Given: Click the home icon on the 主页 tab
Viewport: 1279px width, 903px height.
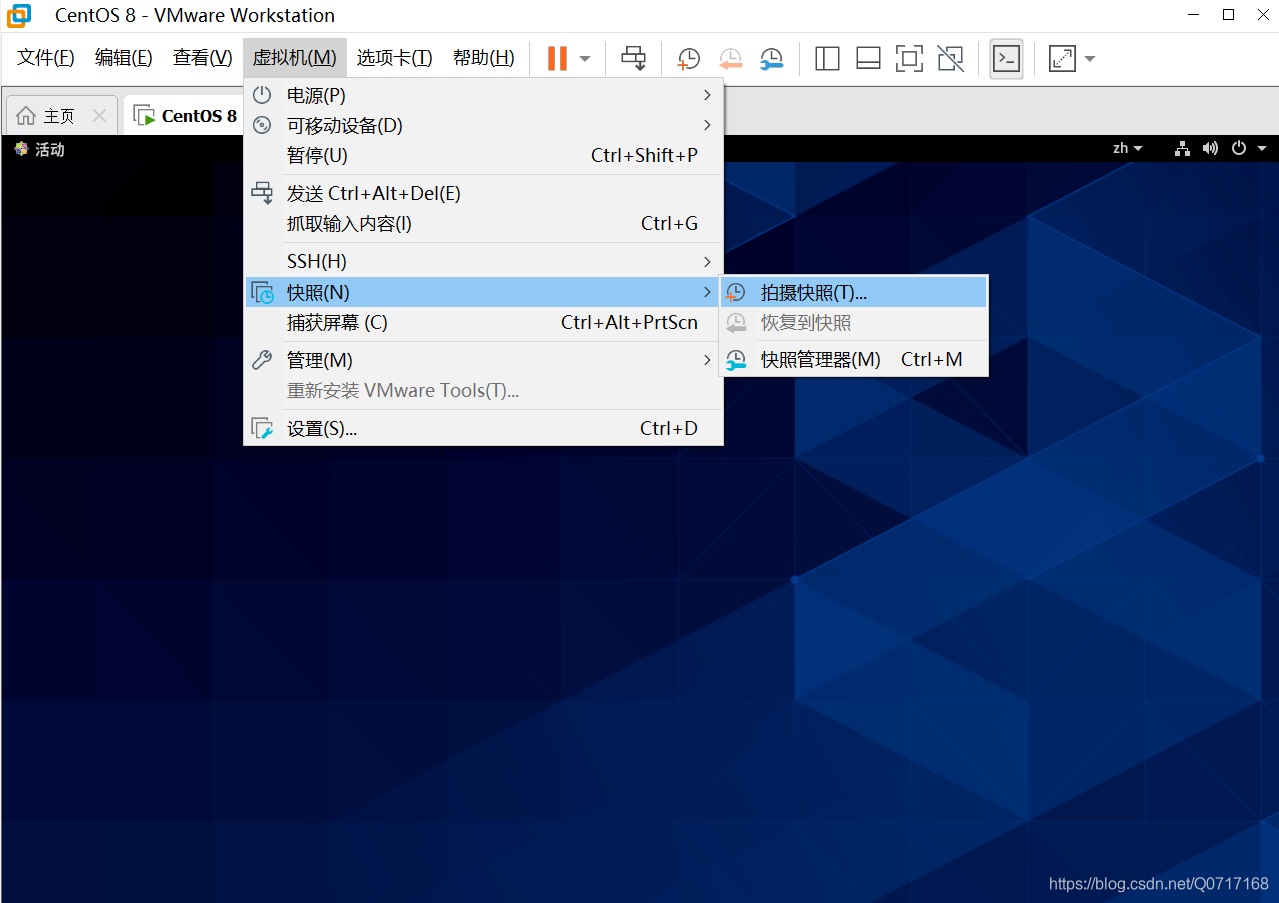Looking at the screenshot, I should click(x=26, y=116).
